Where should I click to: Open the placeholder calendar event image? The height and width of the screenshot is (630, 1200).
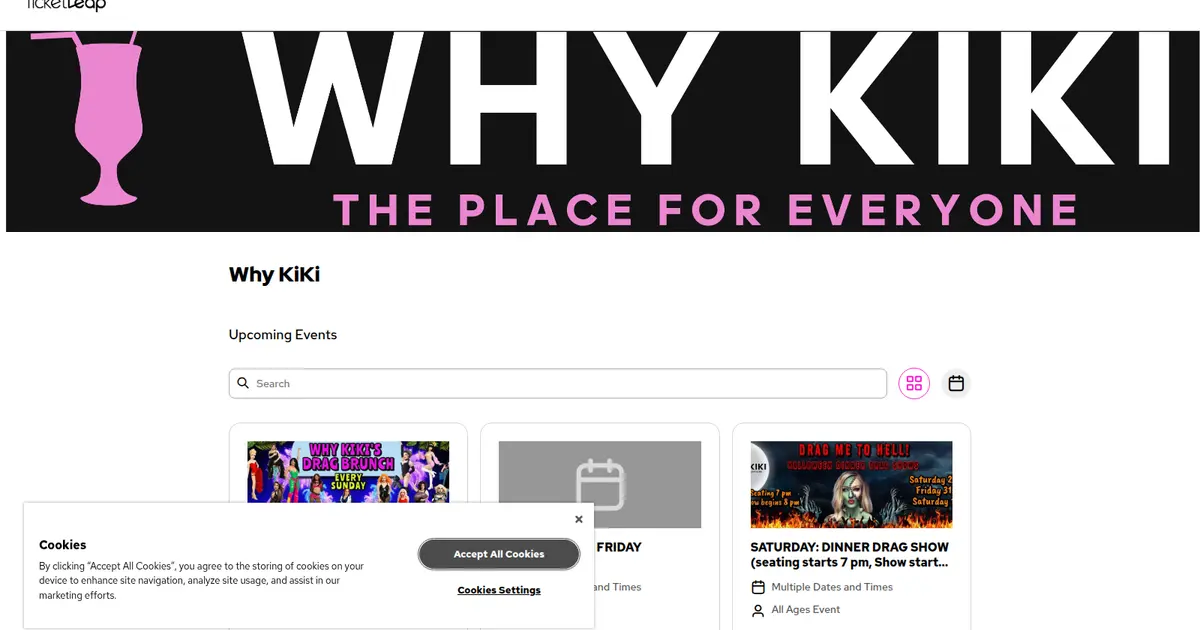(600, 485)
